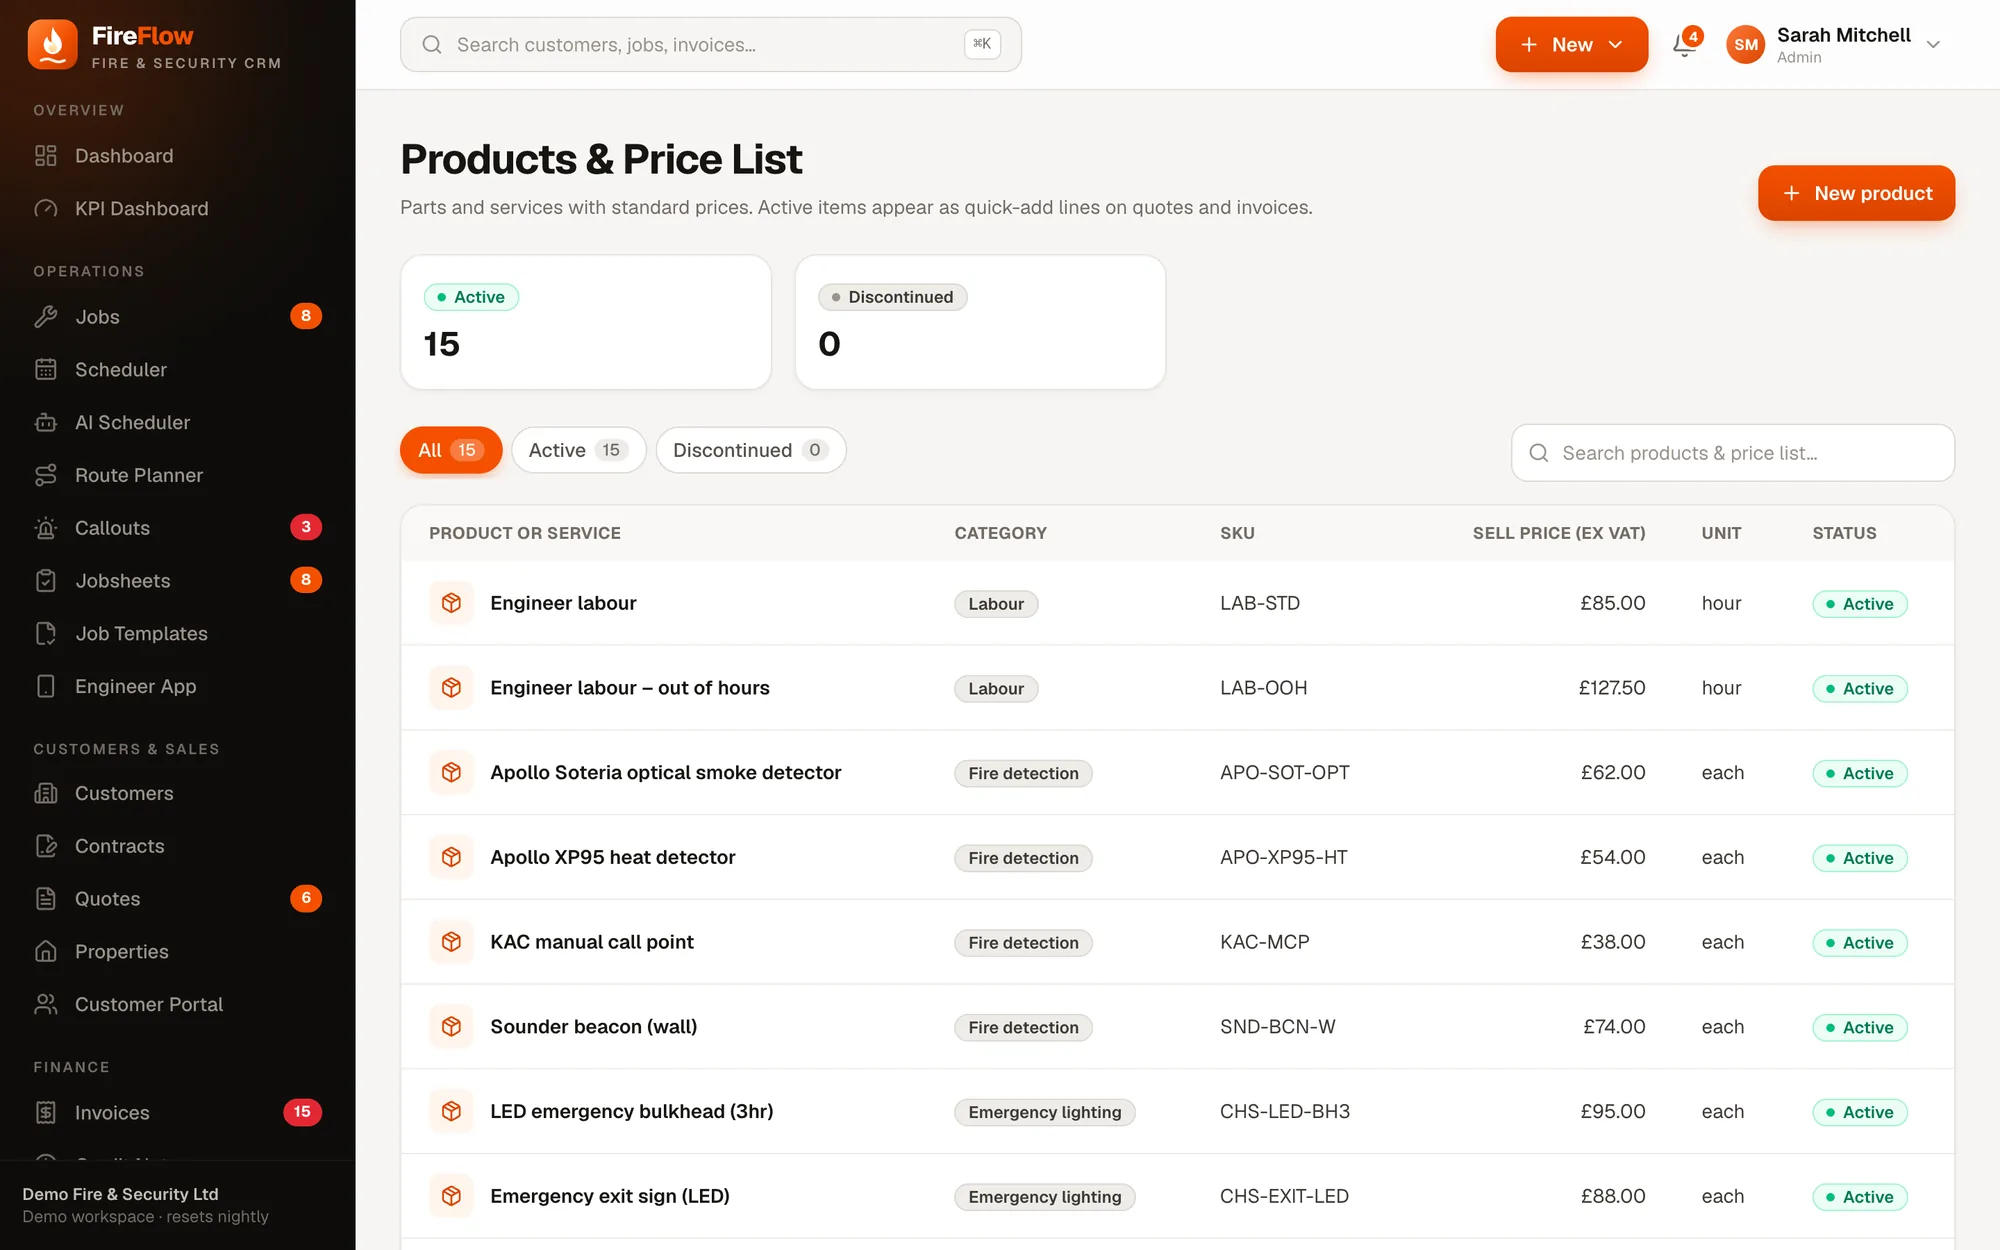The image size is (2000, 1250).
Task: Open Contracts document icon
Action: pyautogui.click(x=46, y=846)
